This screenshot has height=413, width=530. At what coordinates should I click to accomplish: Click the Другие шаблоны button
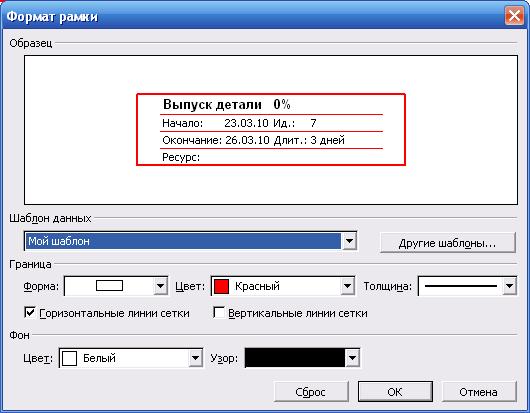click(448, 243)
